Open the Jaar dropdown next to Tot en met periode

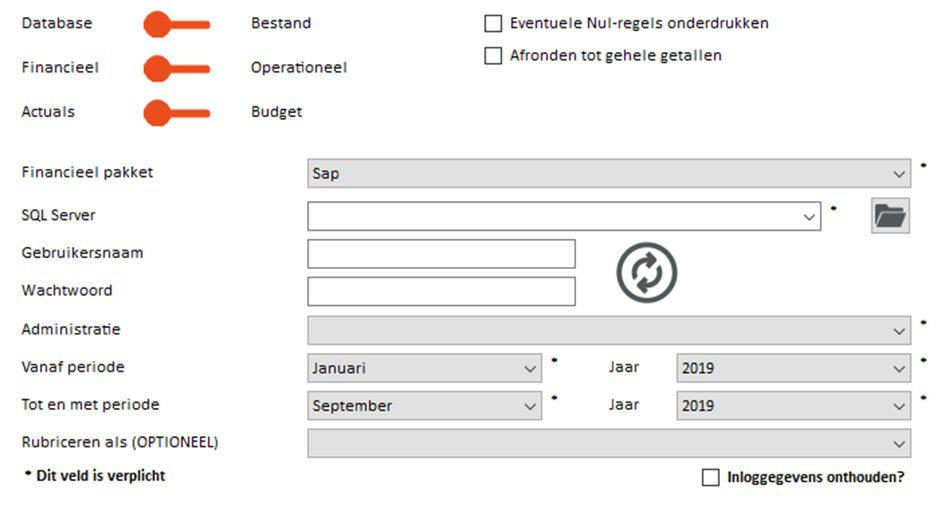point(793,406)
